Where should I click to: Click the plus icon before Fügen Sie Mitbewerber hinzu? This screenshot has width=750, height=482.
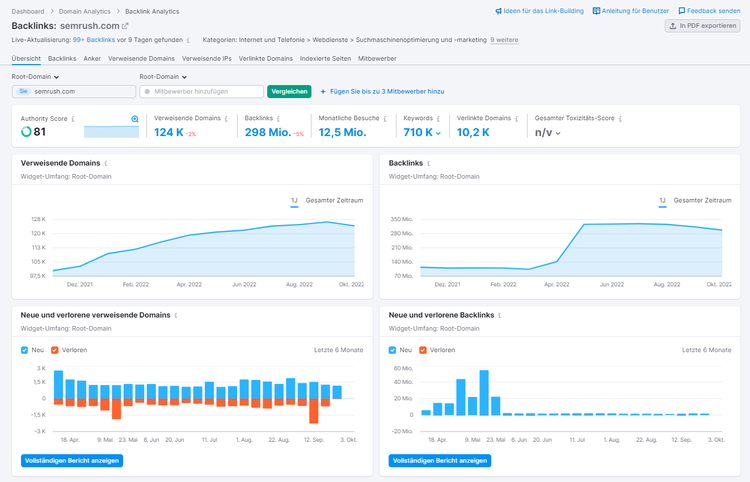[323, 91]
